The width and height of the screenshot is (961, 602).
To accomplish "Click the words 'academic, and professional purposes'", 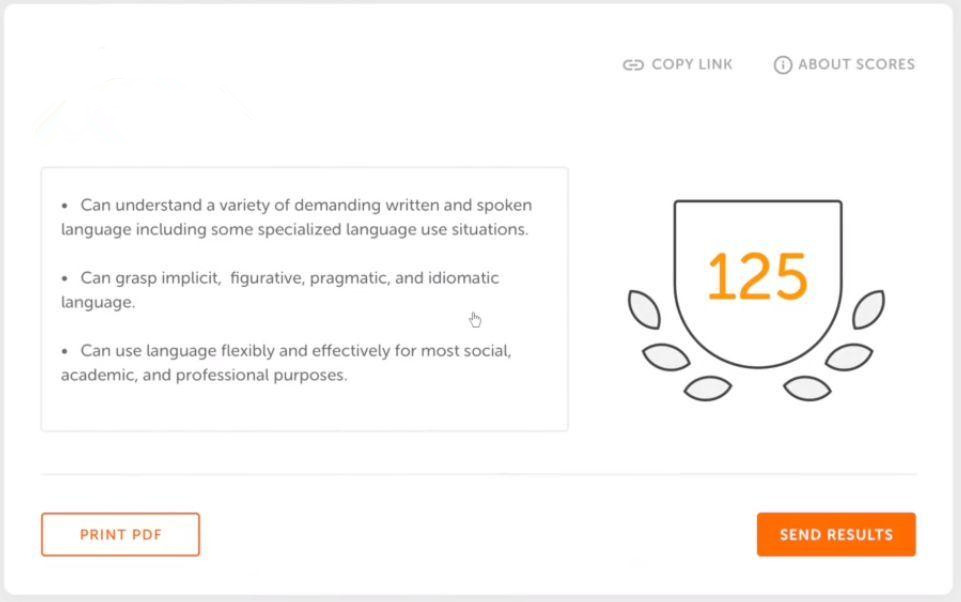I will pyautogui.click(x=204, y=375).
